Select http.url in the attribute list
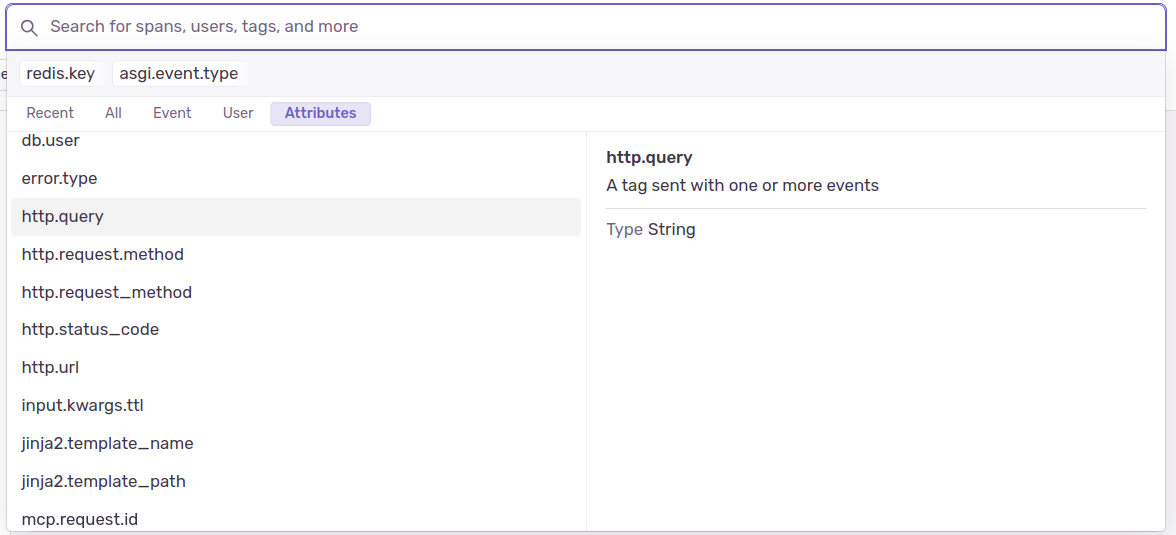1176x535 pixels. click(x=50, y=367)
